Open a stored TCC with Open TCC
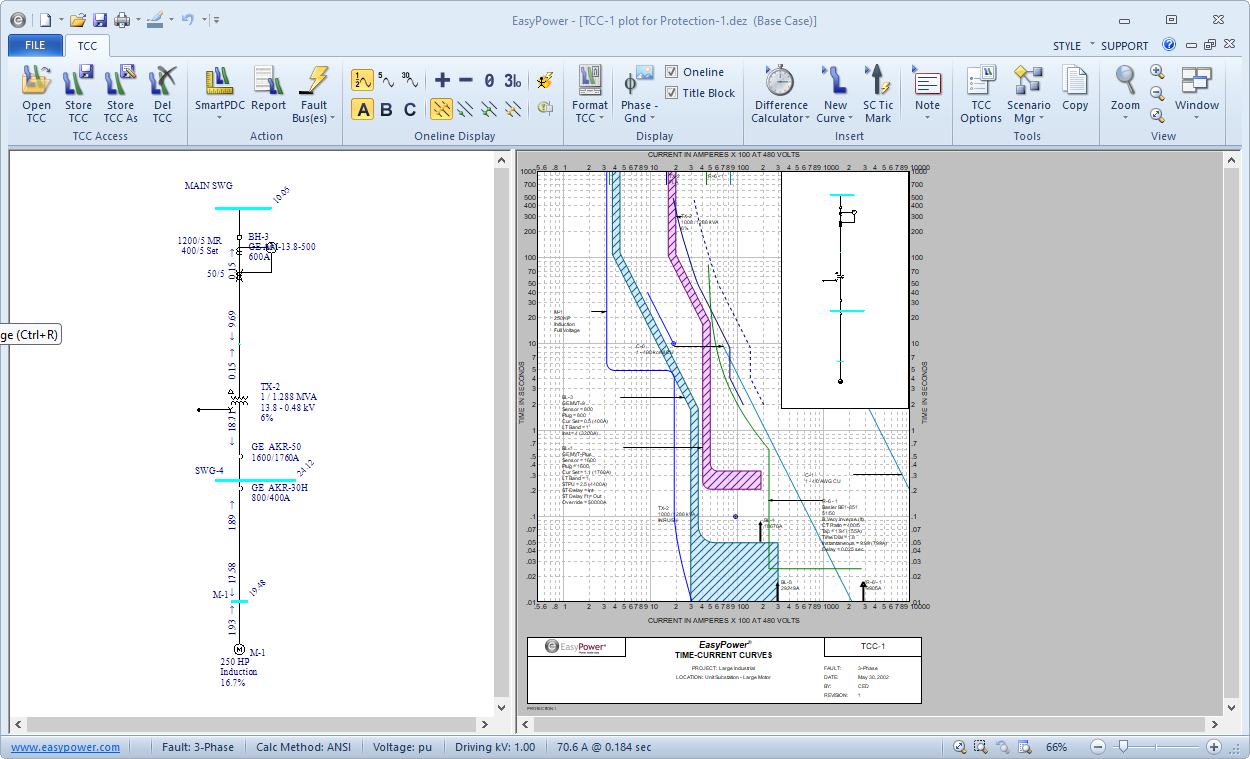Image resolution: width=1250 pixels, height=759 pixels. pos(36,95)
